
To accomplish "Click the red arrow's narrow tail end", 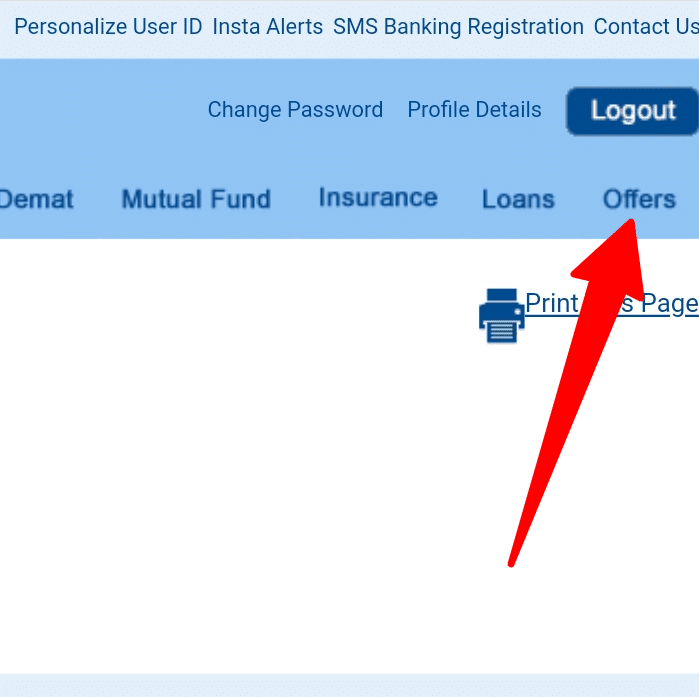I will 511,563.
